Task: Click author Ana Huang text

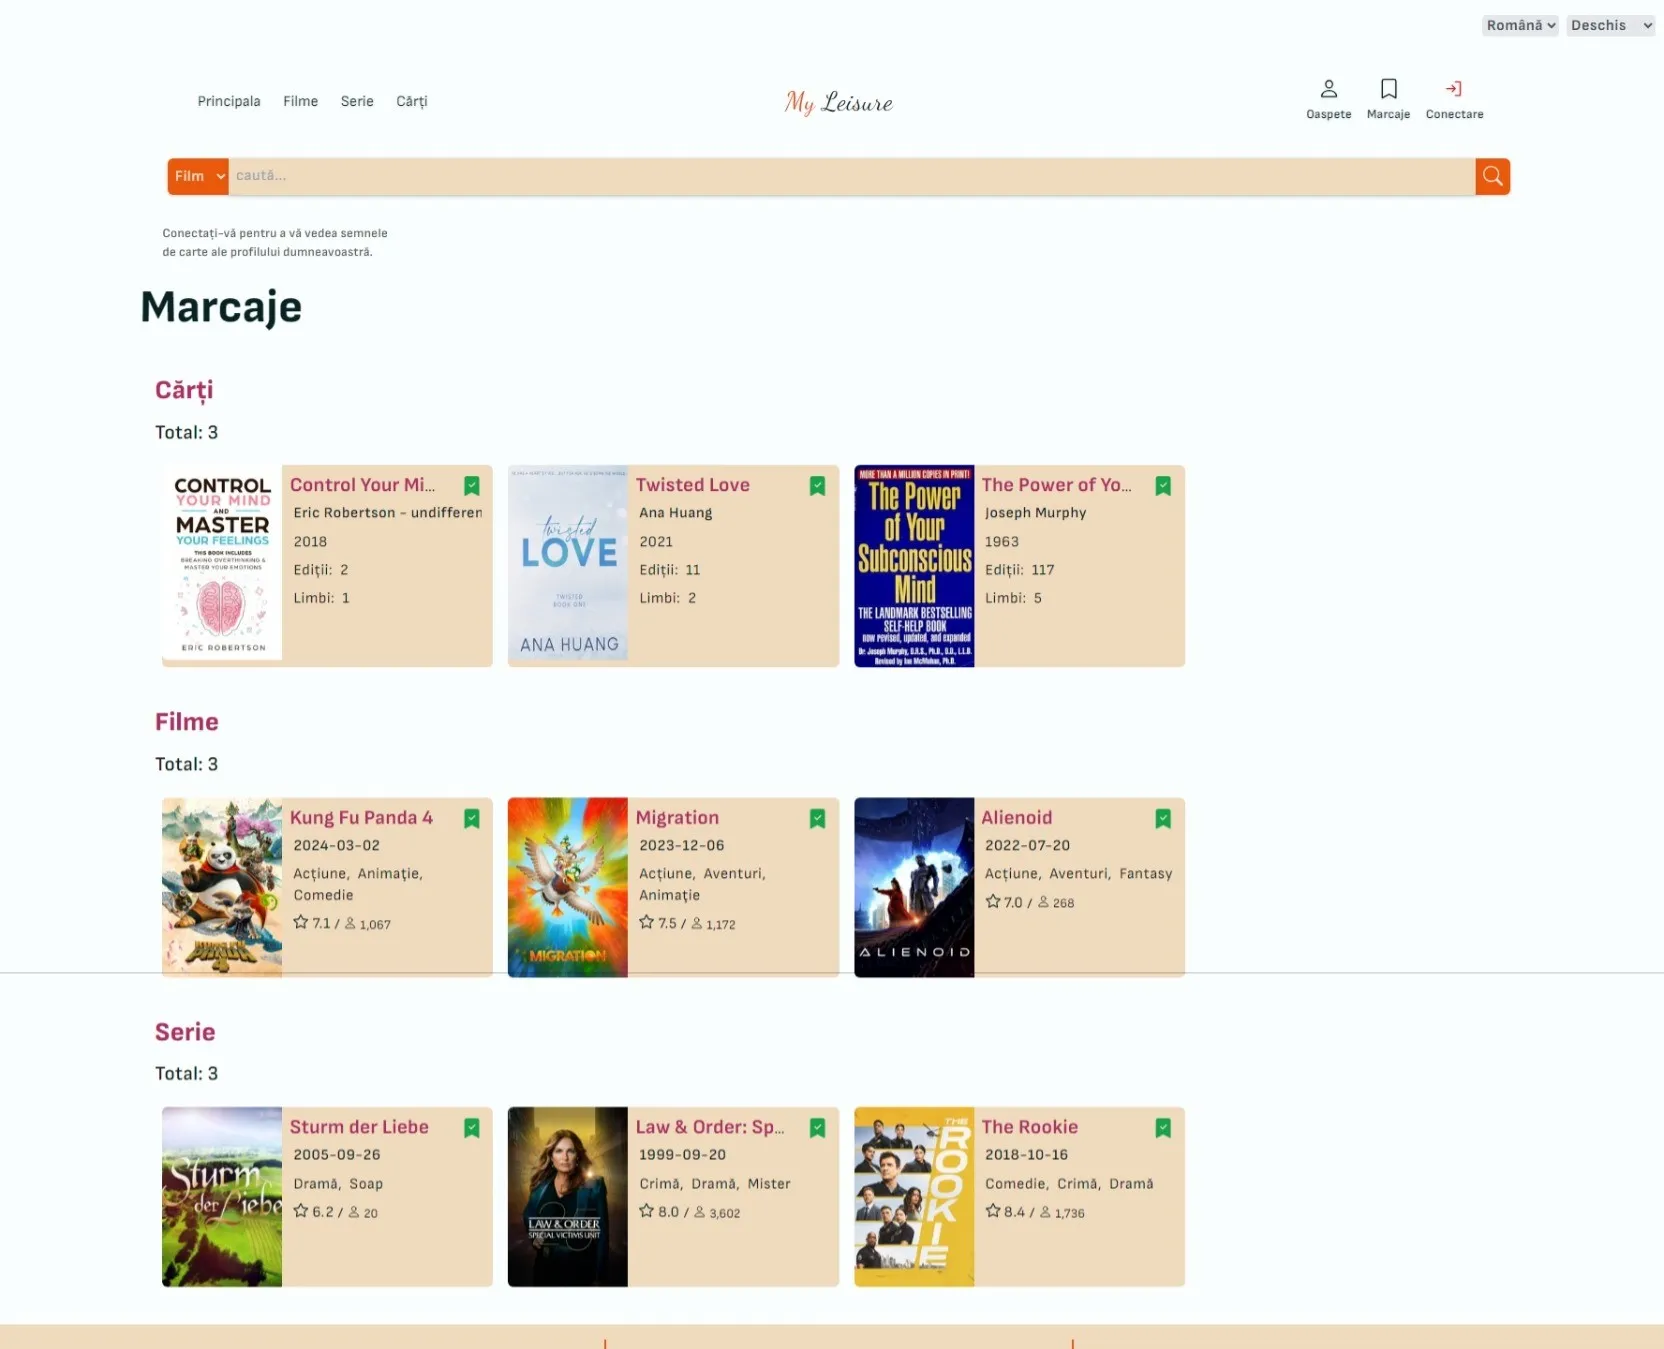Action: click(676, 513)
